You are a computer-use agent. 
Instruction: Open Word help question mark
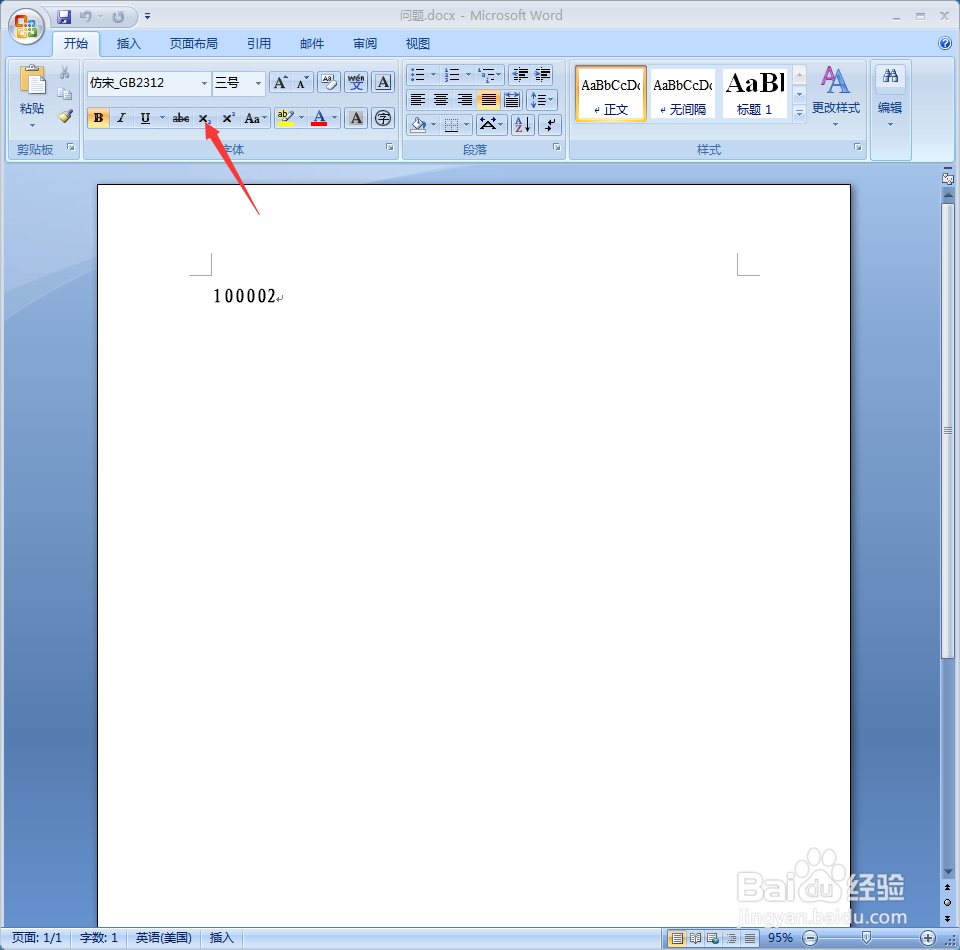click(945, 43)
